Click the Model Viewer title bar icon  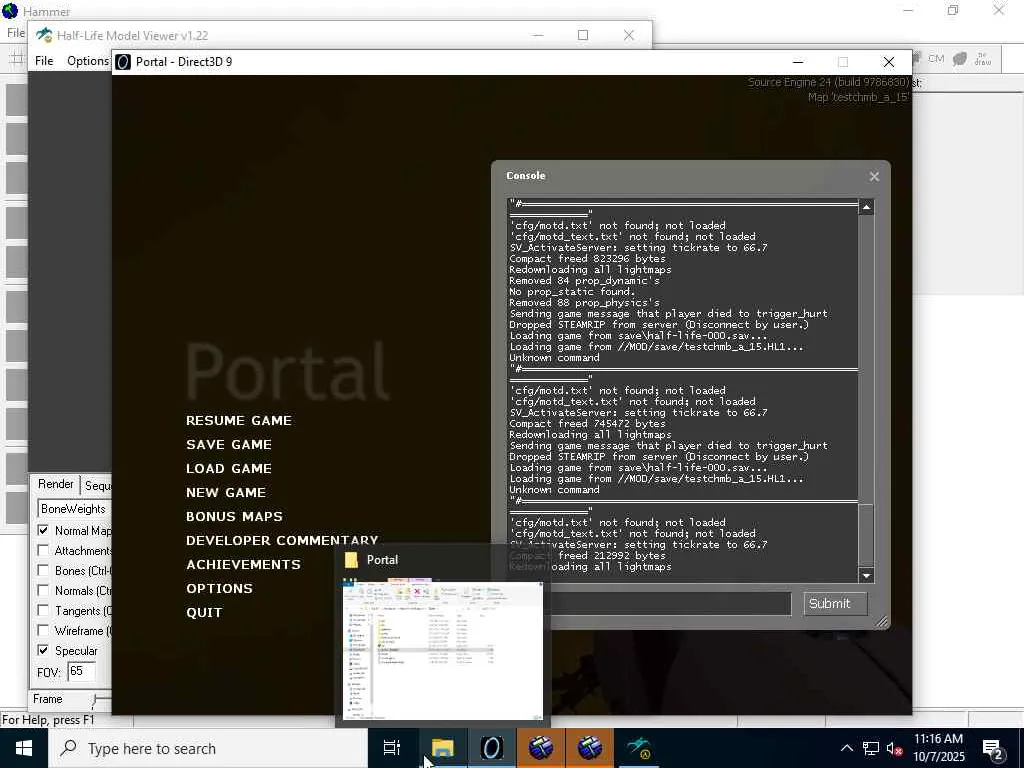click(44, 35)
